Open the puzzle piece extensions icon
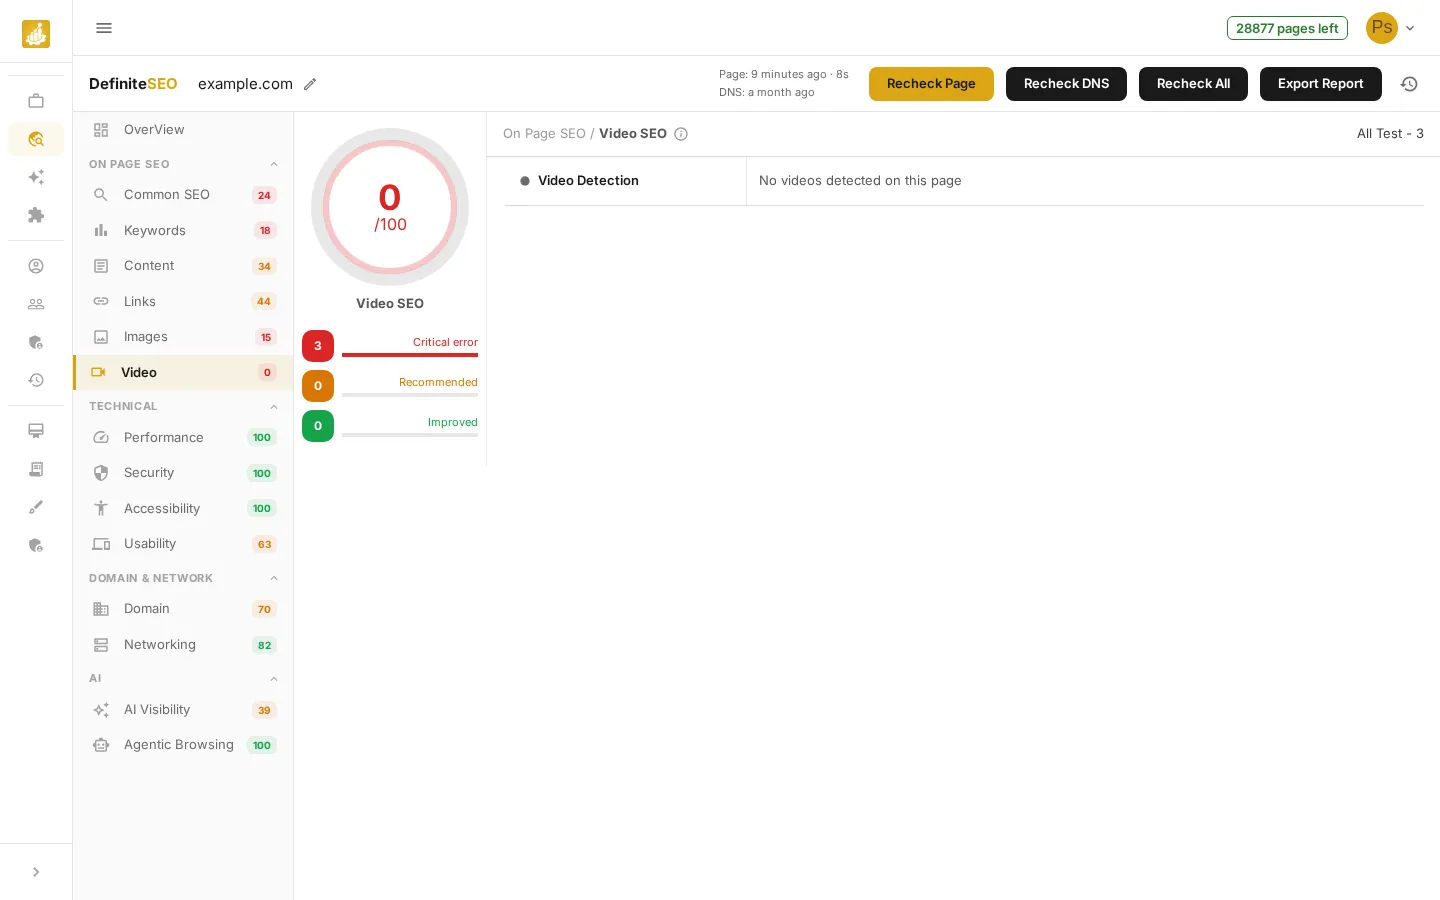1440x900 pixels. tap(36, 215)
